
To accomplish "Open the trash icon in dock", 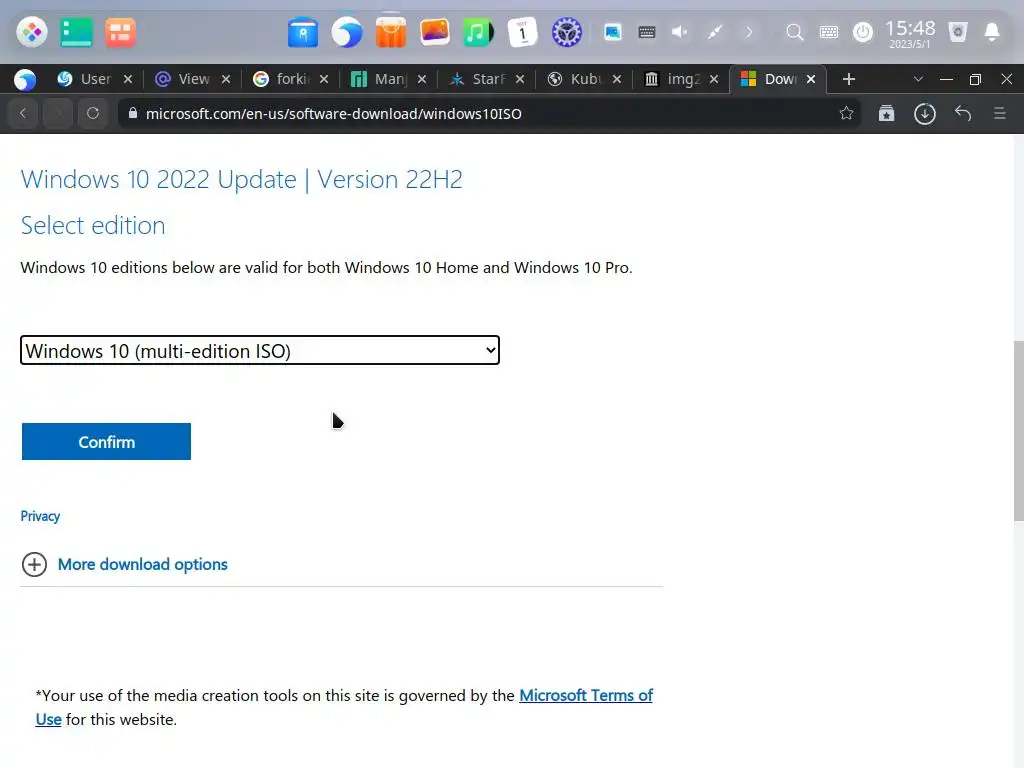I will (x=957, y=32).
